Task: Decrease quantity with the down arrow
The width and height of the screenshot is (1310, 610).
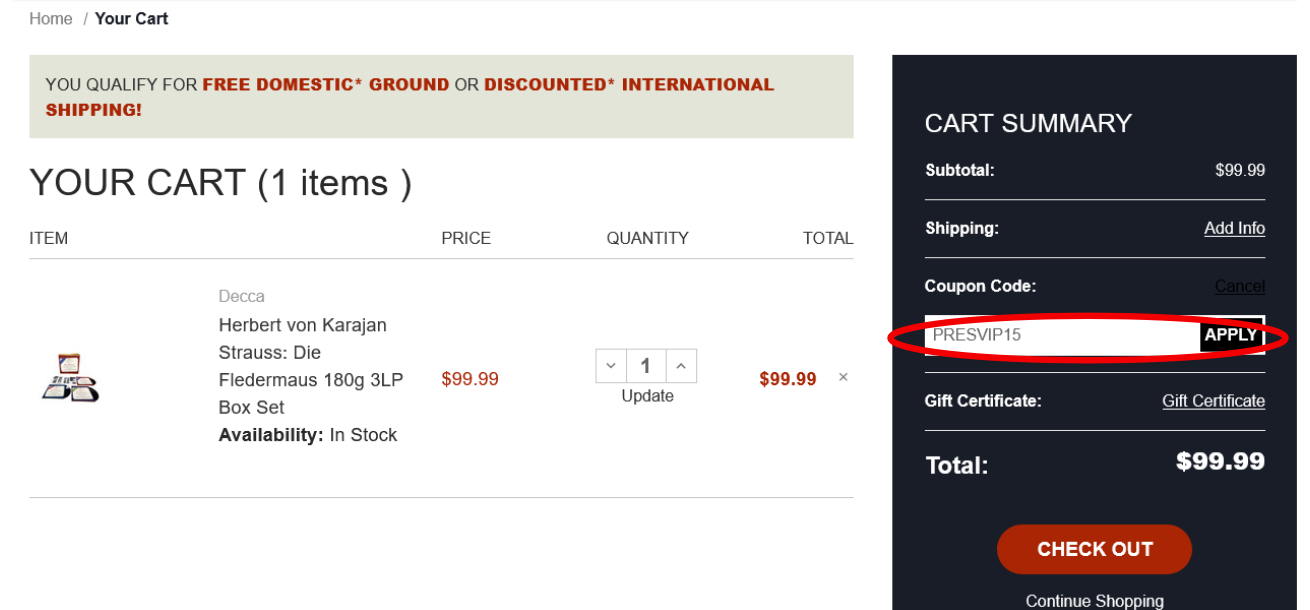Action: point(611,365)
